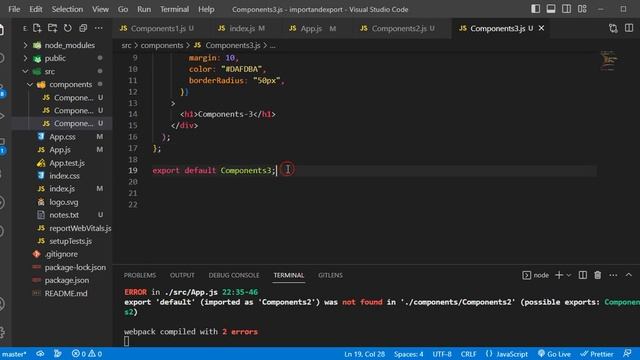
Task: Refresh the explorer file tree
Action: (x=68, y=28)
